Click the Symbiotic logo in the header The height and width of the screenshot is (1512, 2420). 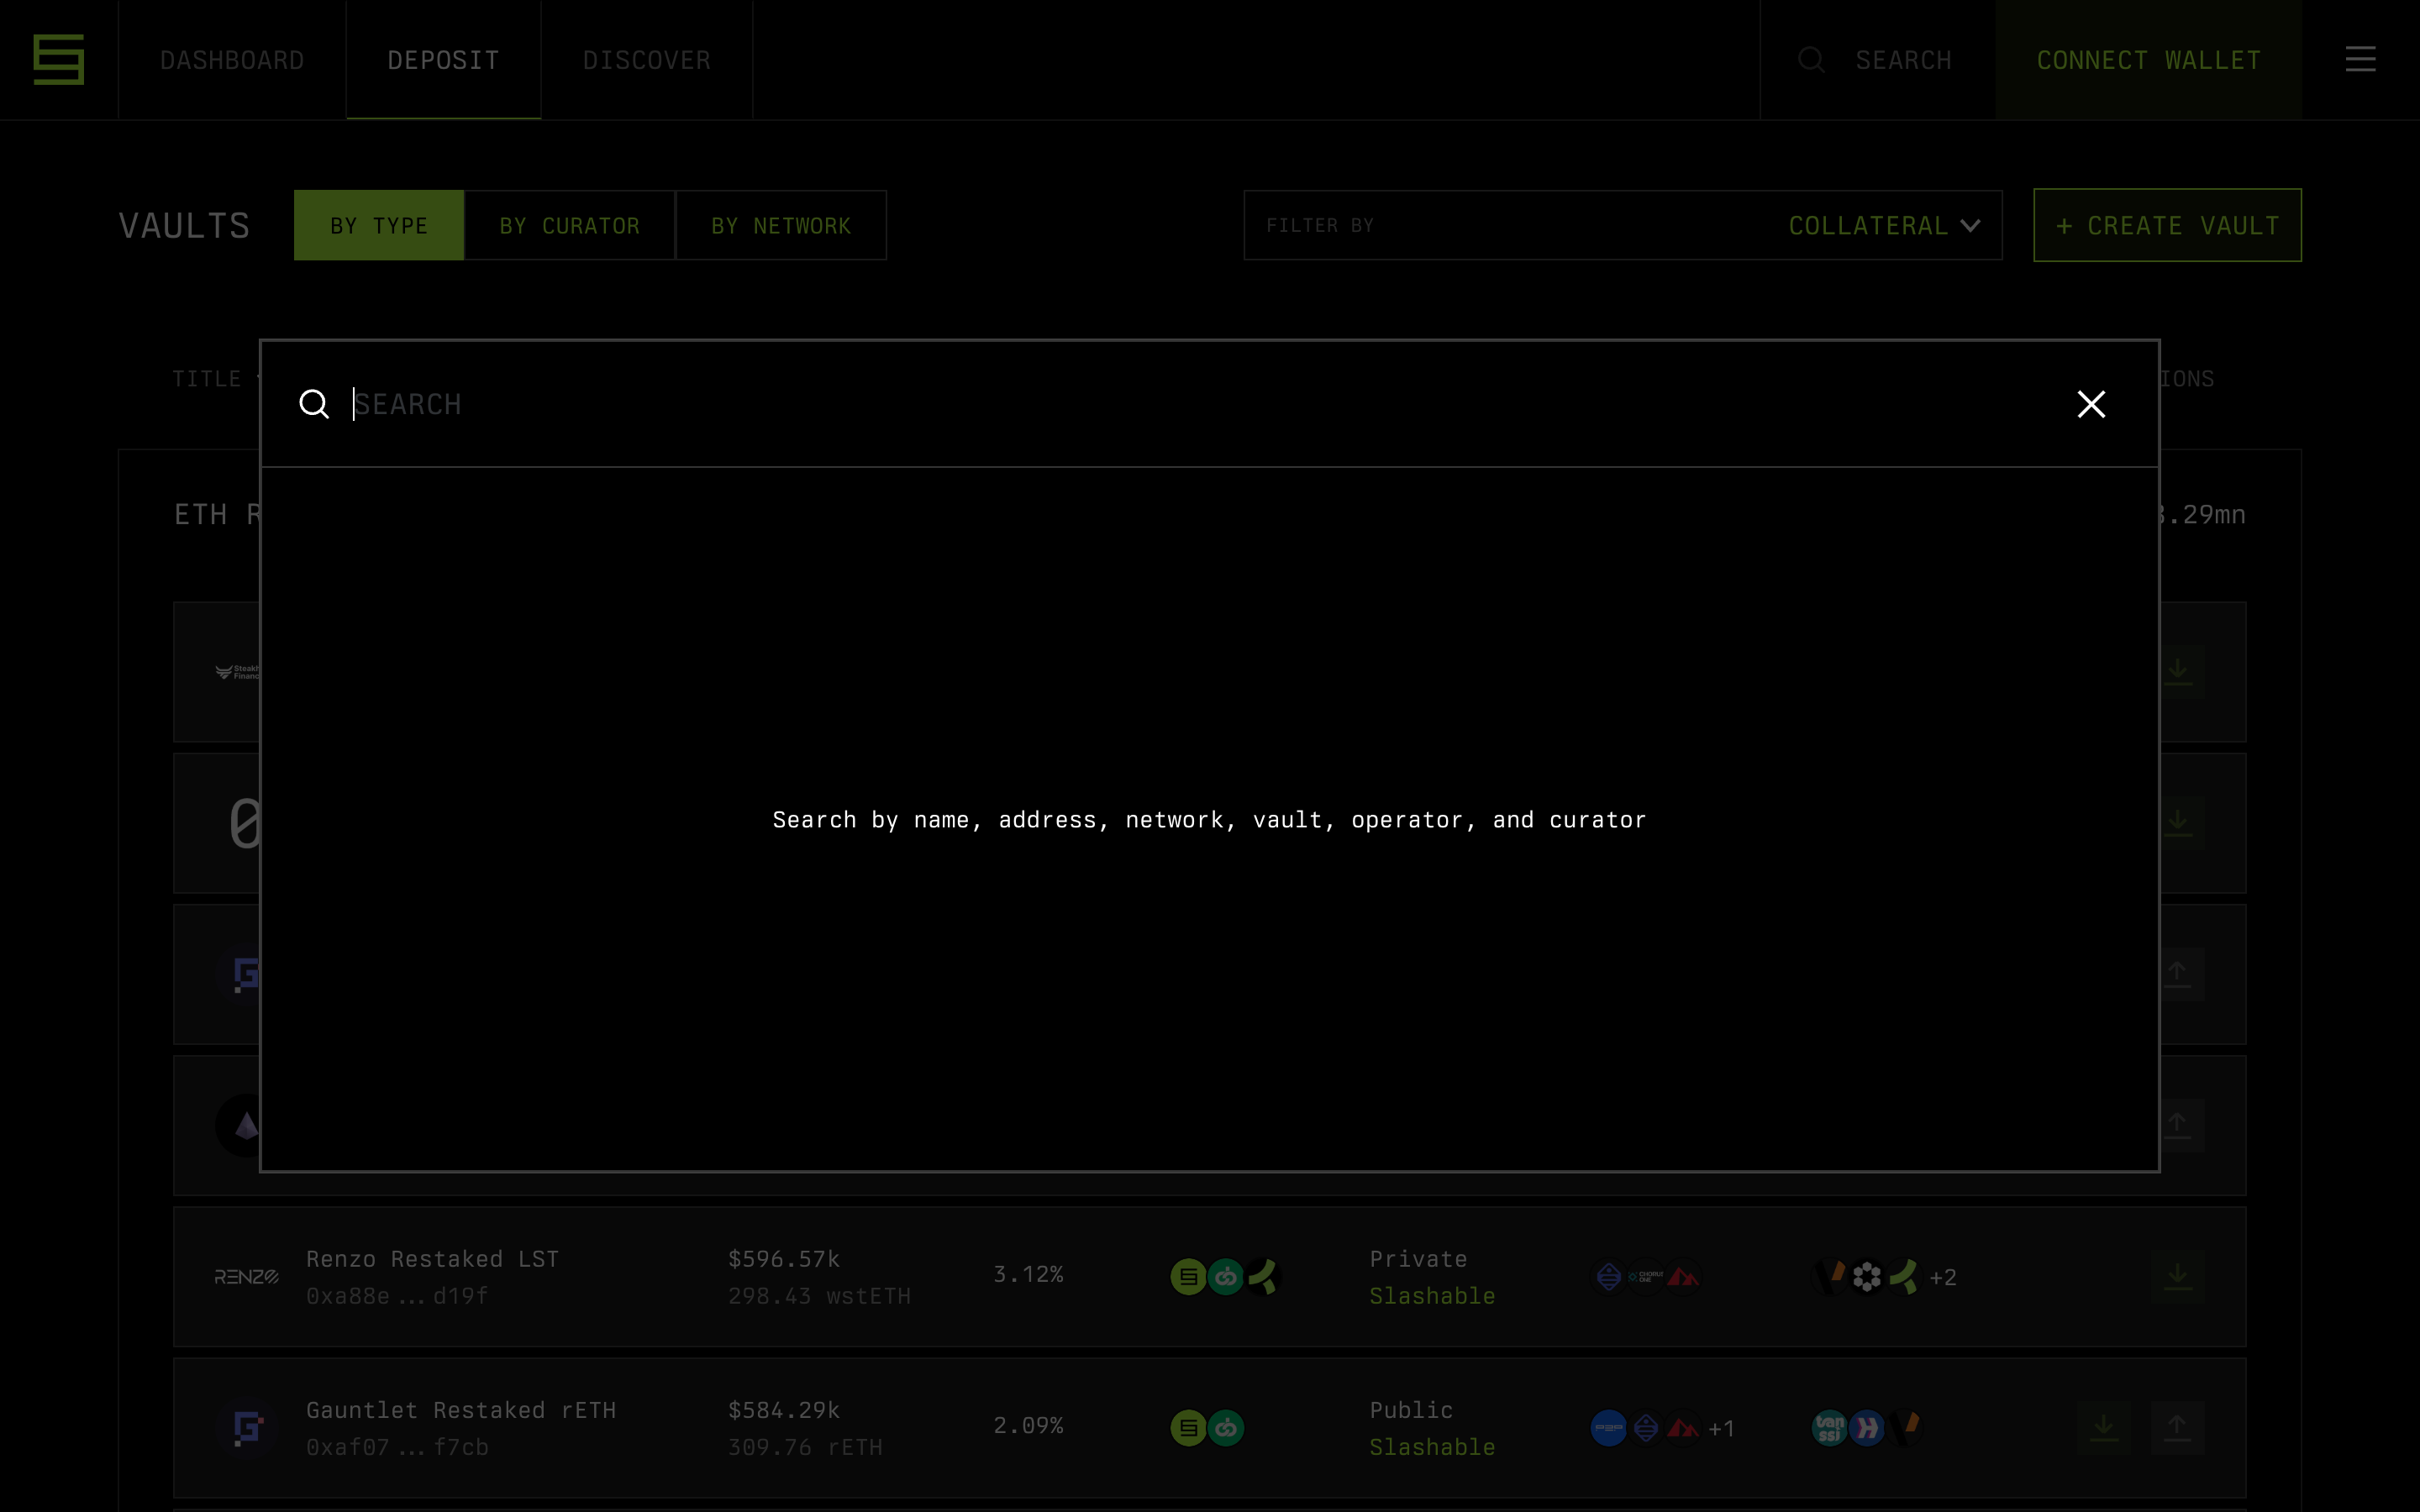tap(59, 59)
